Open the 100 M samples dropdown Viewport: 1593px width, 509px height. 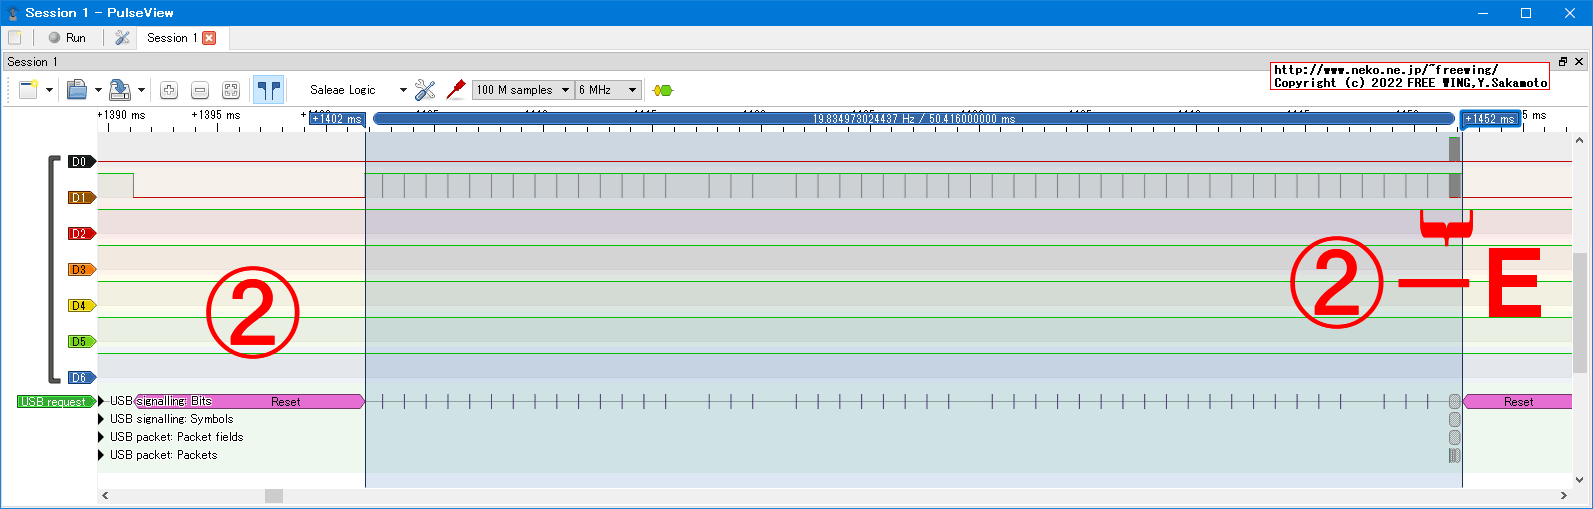522,90
